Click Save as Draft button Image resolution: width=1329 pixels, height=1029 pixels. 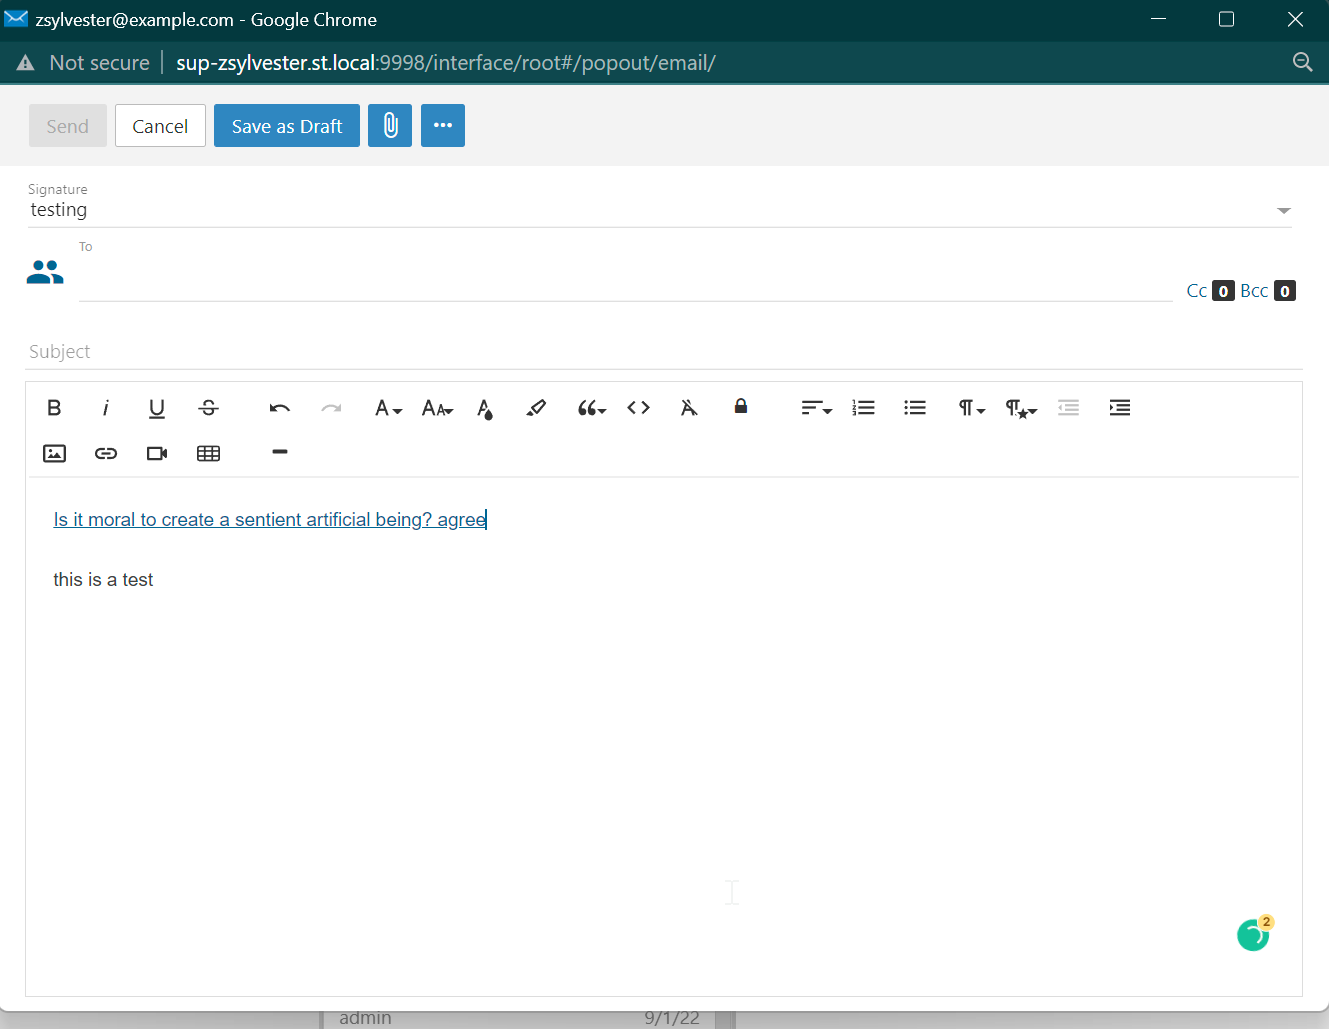tap(287, 126)
